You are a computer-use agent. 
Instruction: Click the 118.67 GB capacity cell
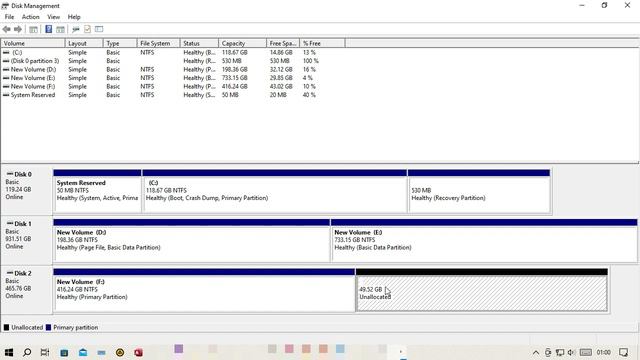click(x=235, y=53)
